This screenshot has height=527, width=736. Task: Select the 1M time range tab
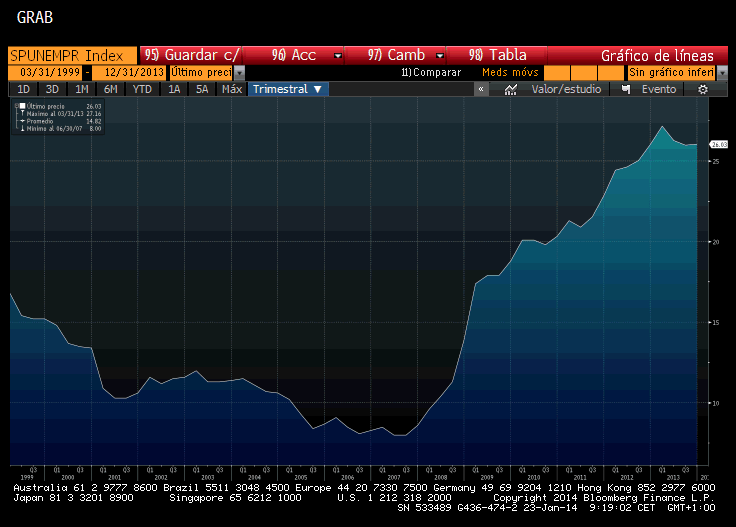tap(82, 89)
